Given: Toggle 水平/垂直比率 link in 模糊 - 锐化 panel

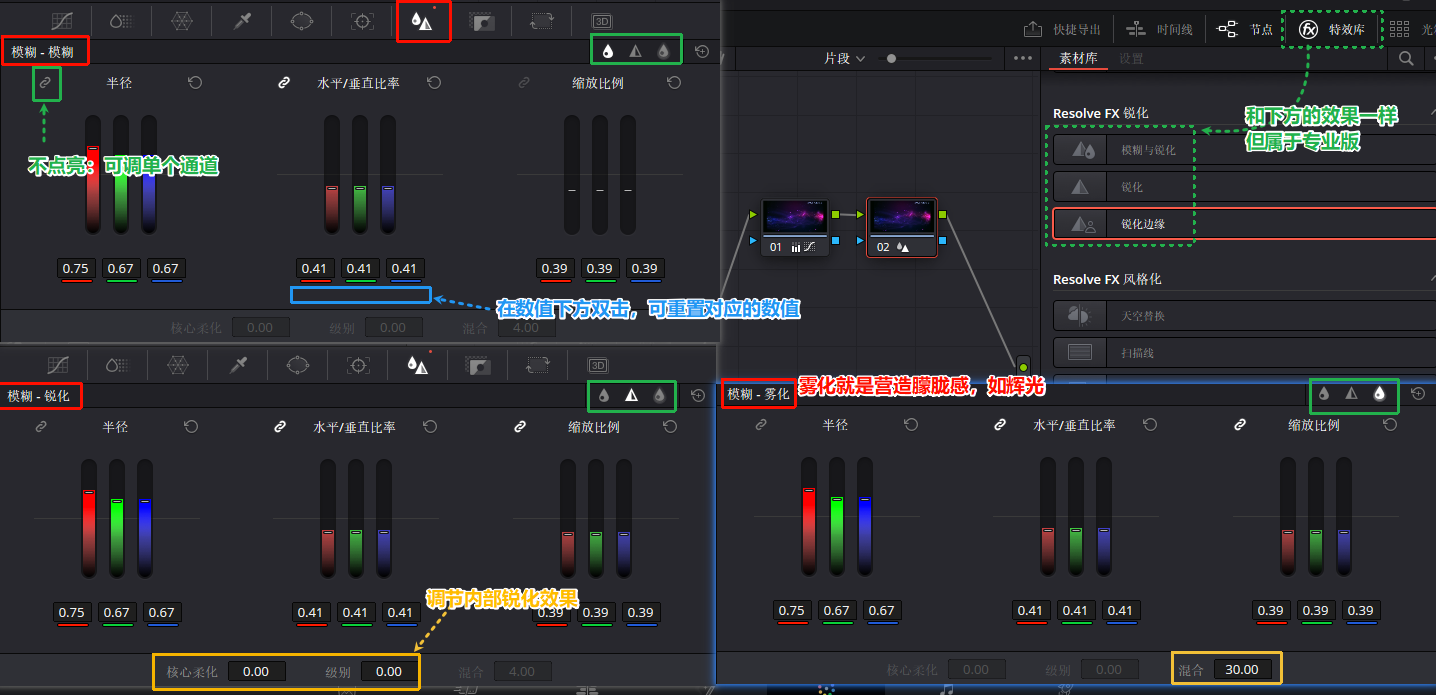Looking at the screenshot, I should pyautogui.click(x=281, y=427).
